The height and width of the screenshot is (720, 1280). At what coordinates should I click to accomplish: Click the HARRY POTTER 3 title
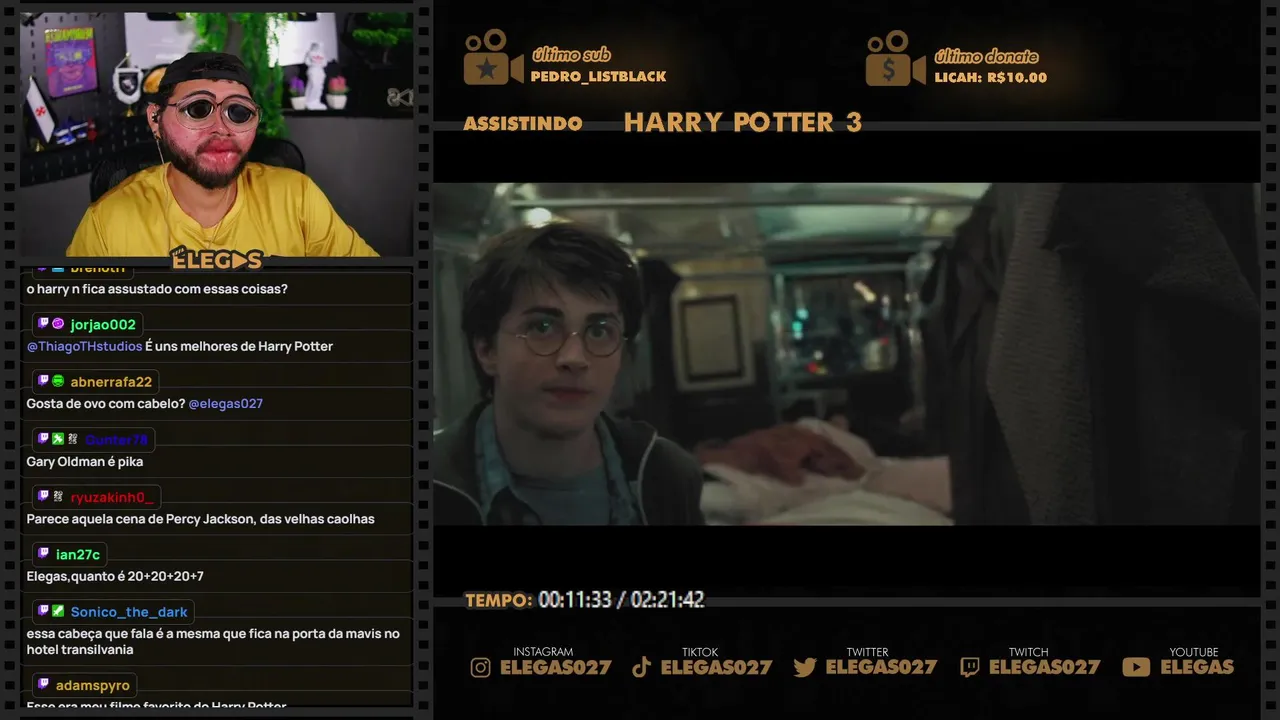click(x=743, y=123)
